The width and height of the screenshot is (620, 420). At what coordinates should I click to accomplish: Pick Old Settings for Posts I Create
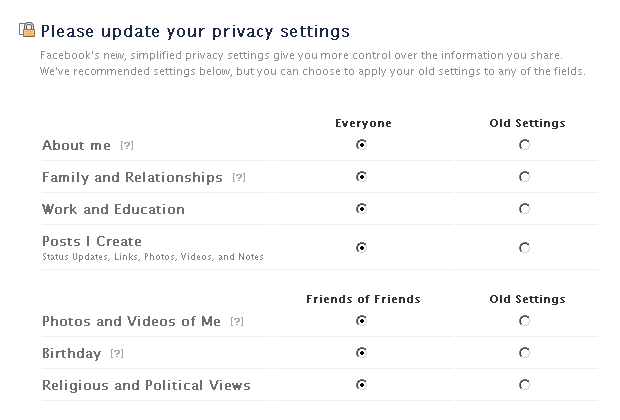click(x=525, y=247)
